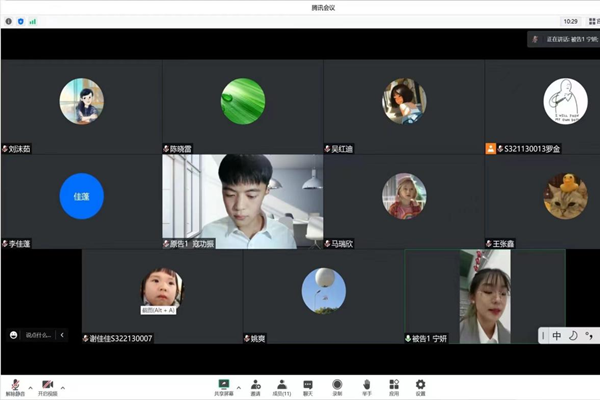Raise hand using 举手 icon
This screenshot has width=600, height=400.
367,386
